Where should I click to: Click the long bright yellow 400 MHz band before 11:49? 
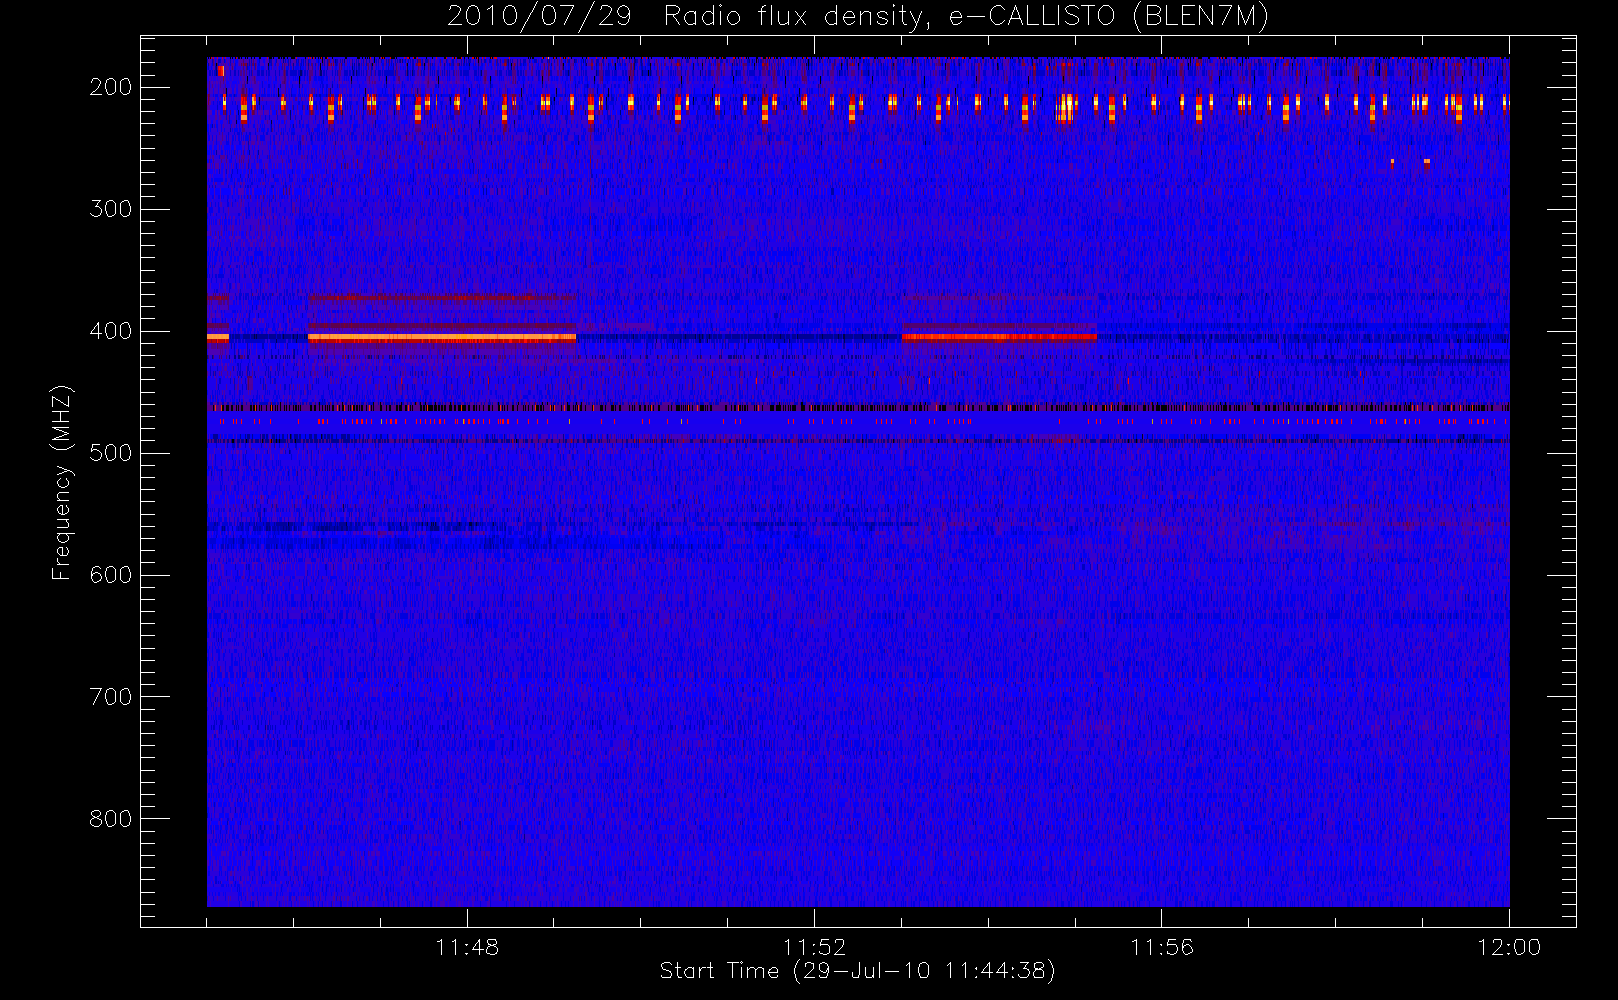click(442, 338)
